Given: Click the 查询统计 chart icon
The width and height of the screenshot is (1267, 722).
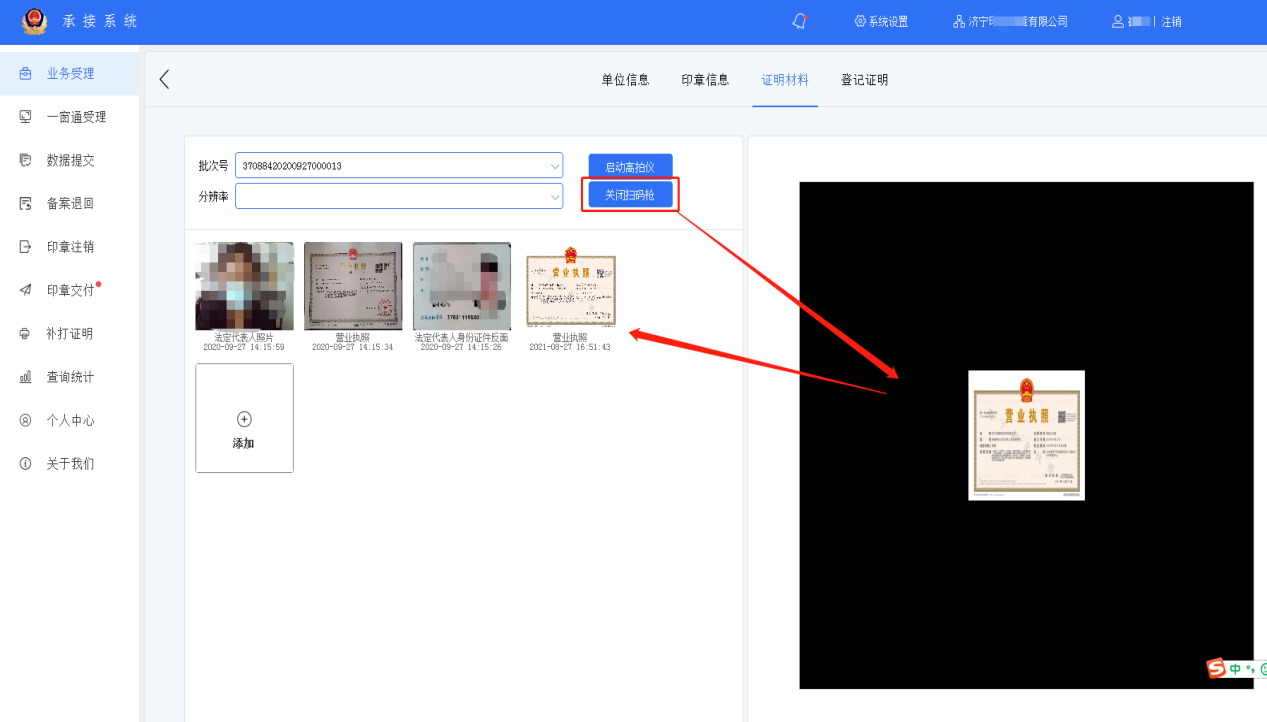Looking at the screenshot, I should click(x=26, y=377).
